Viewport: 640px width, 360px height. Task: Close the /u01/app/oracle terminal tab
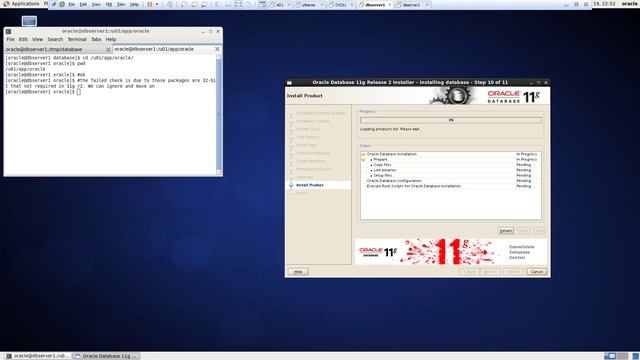click(x=217, y=49)
